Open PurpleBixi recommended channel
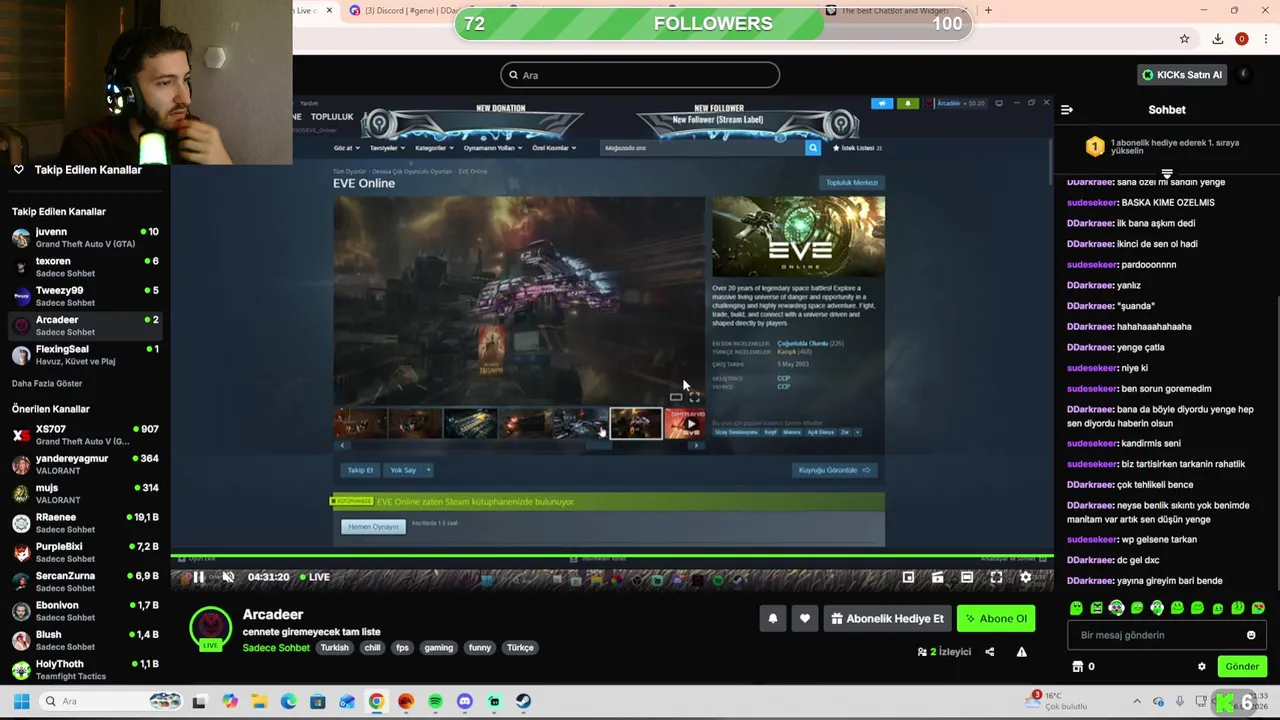 tap(85, 552)
